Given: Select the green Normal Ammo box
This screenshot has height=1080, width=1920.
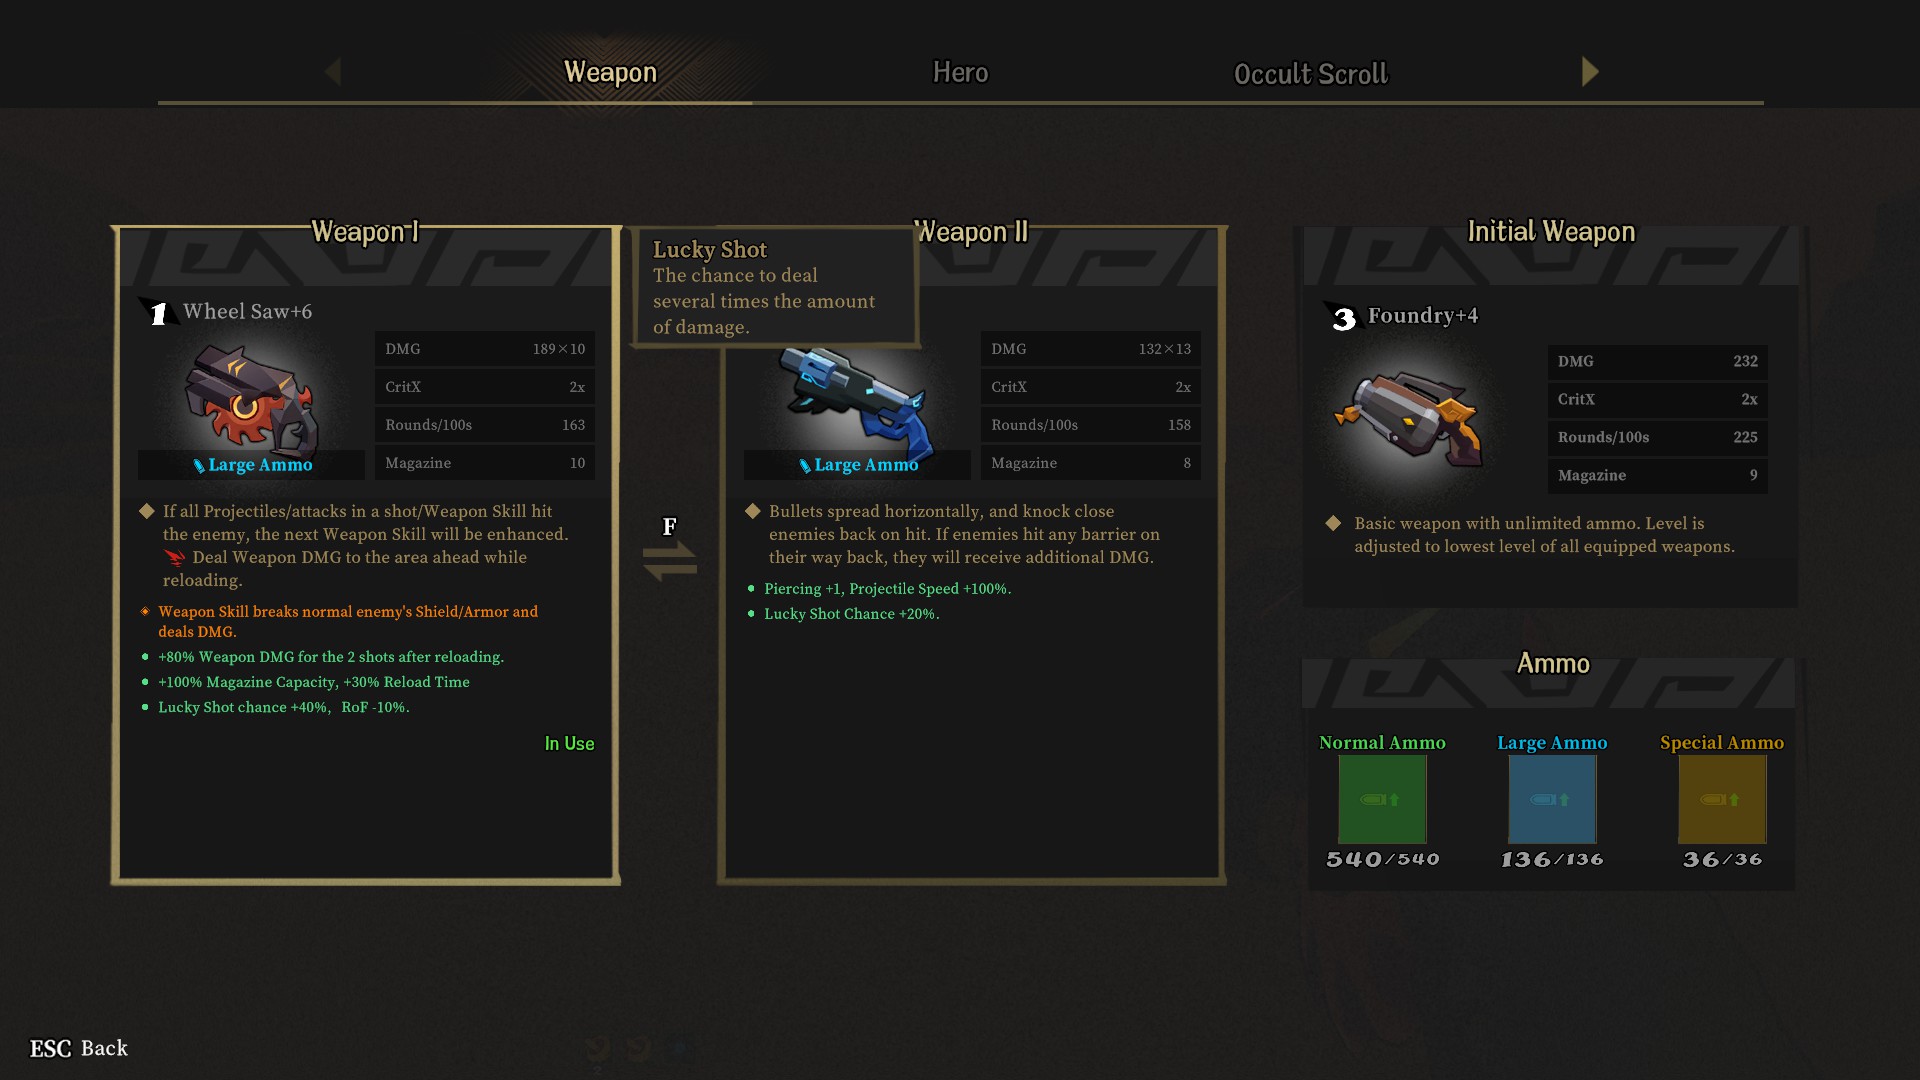Looking at the screenshot, I should [1382, 799].
